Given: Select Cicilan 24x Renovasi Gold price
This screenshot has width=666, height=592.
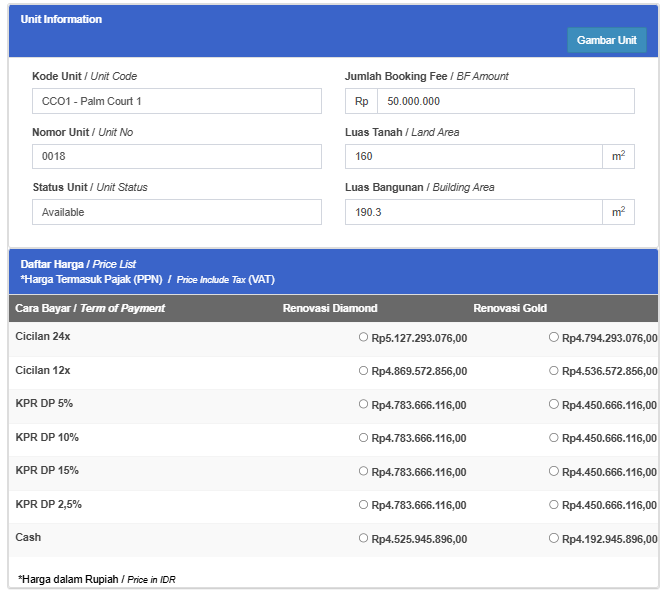Looking at the screenshot, I should [x=553, y=337].
